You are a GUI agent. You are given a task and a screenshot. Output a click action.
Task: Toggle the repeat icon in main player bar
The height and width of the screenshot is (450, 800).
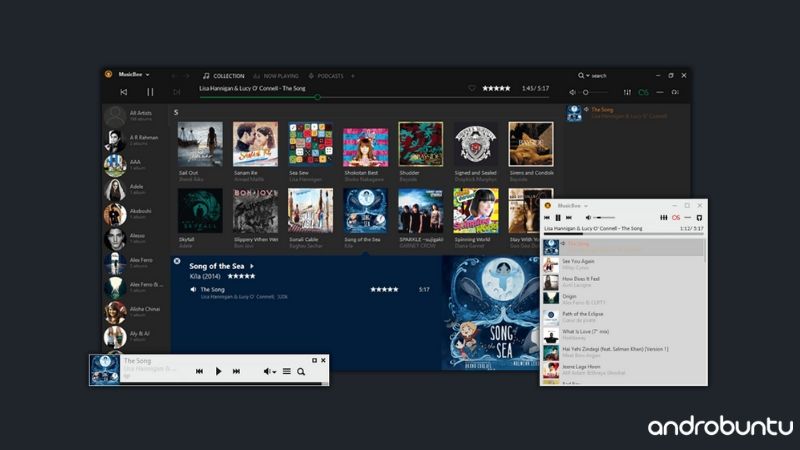click(x=675, y=92)
